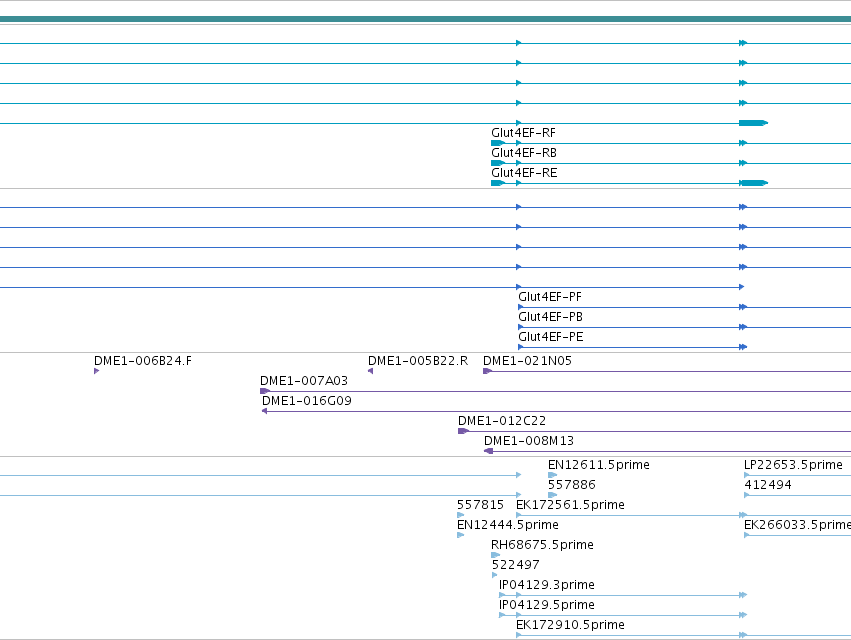Select the LP22653.5prime EST label
The height and width of the screenshot is (640, 851).
tap(793, 465)
